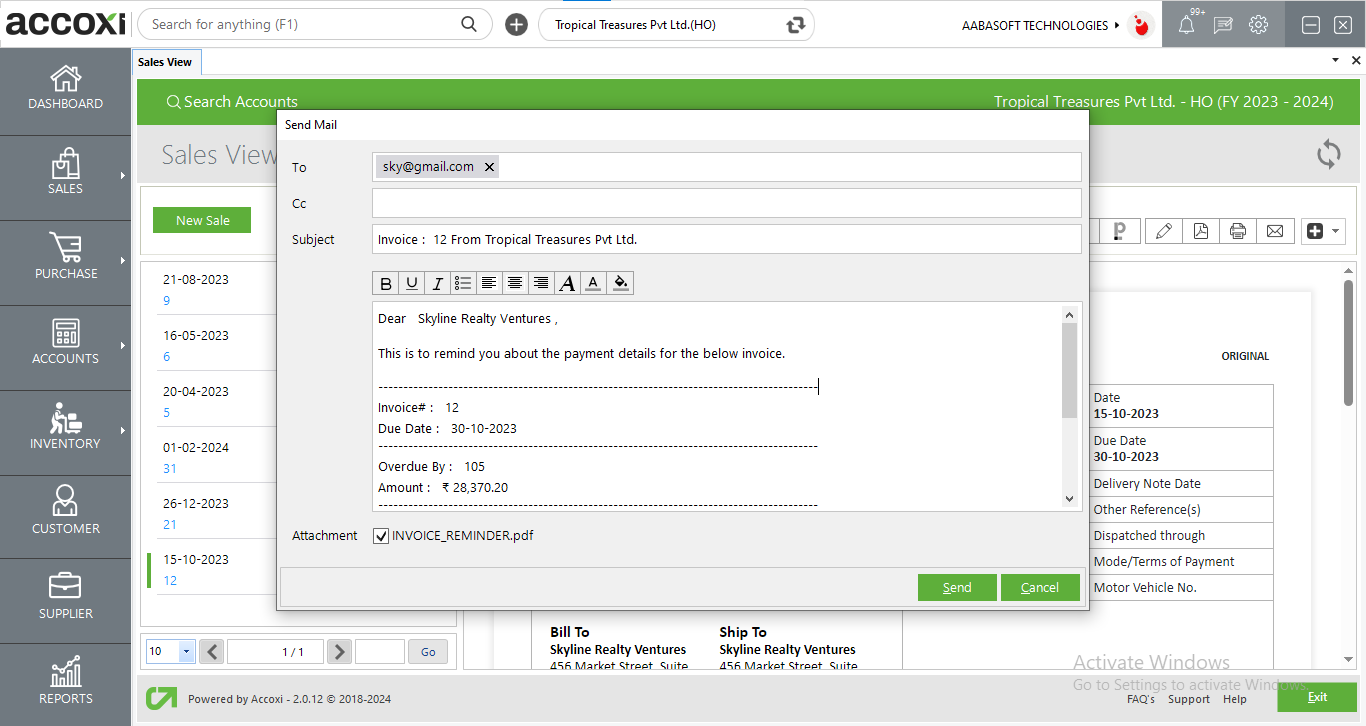The image size is (1366, 726).
Task: Open notifications bell icon
Action: point(1186,25)
